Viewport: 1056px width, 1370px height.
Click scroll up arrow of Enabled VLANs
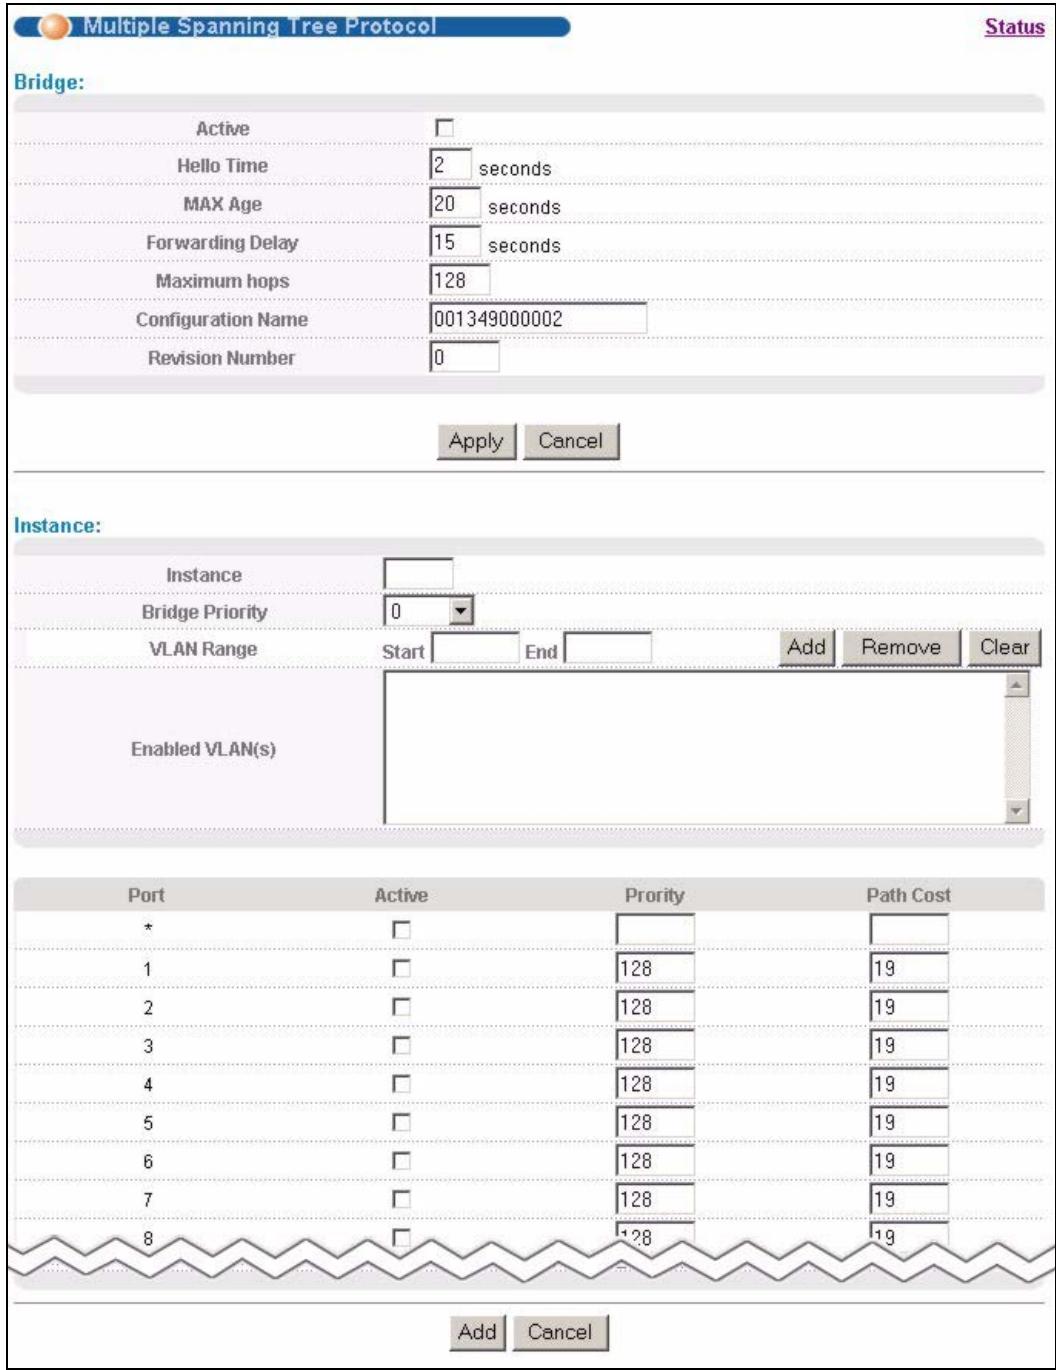[1015, 684]
